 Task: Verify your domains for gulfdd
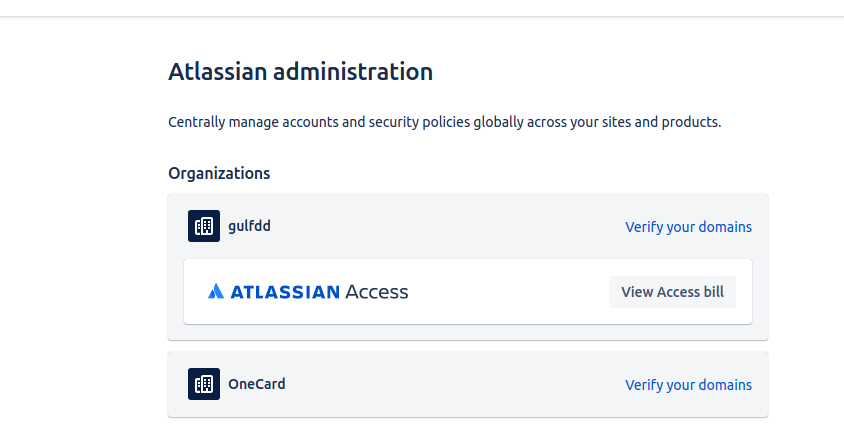(688, 227)
